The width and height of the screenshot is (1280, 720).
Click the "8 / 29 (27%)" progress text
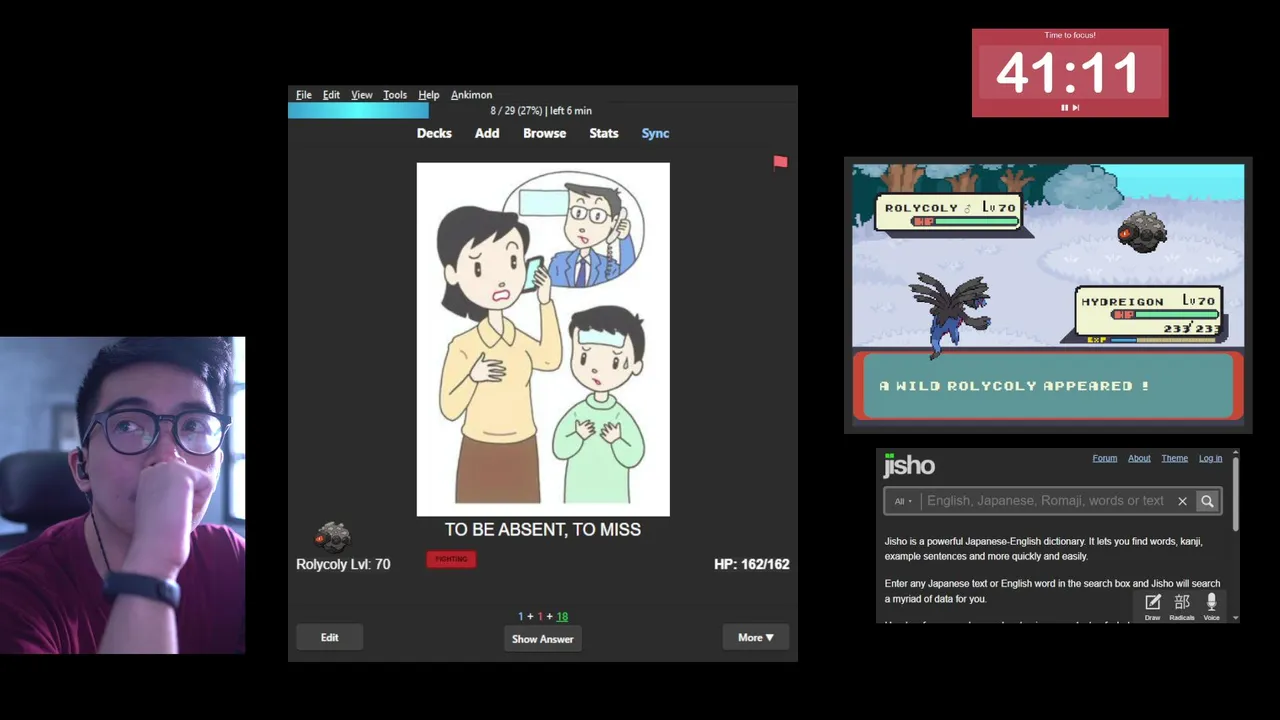point(516,111)
